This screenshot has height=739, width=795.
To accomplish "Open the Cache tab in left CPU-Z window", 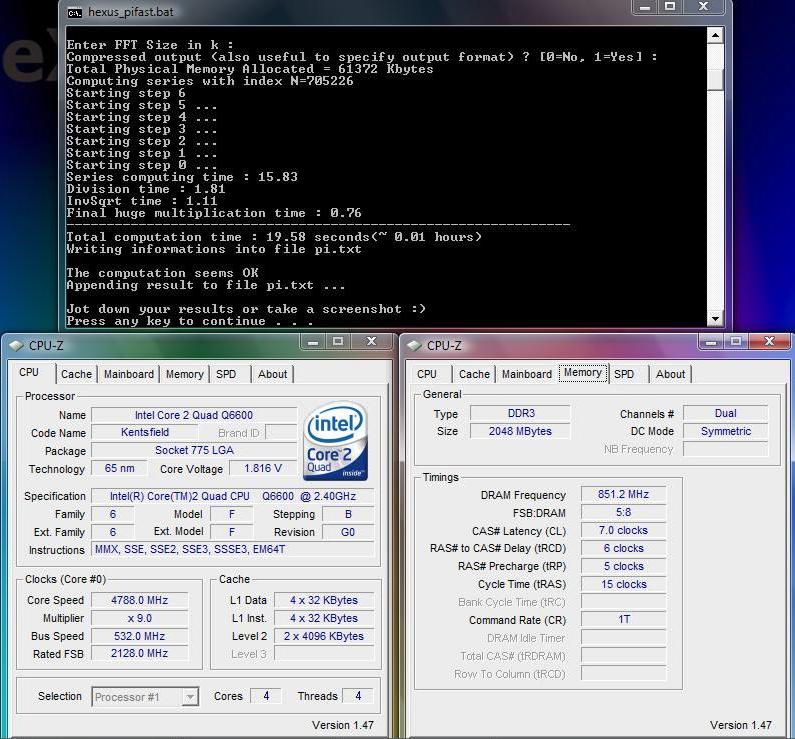I will [76, 374].
